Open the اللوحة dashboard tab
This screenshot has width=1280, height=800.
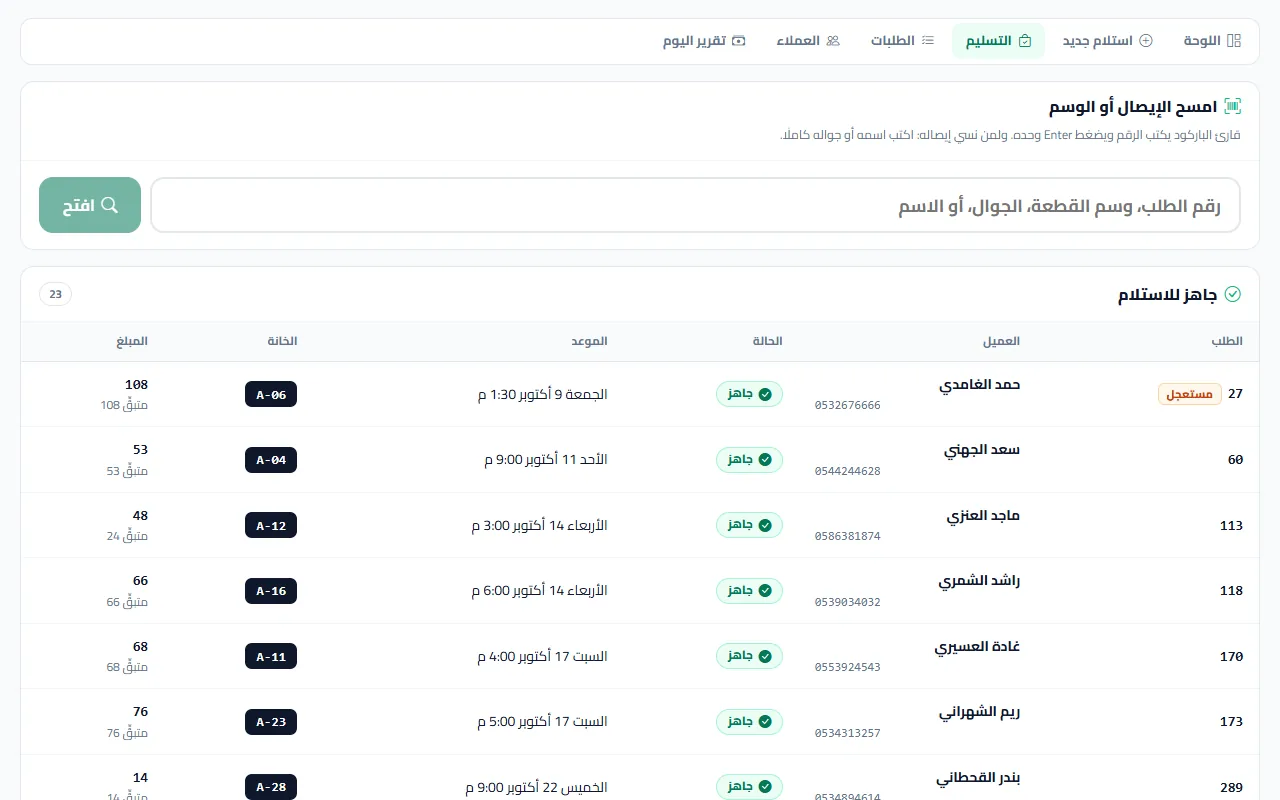[x=1212, y=41]
